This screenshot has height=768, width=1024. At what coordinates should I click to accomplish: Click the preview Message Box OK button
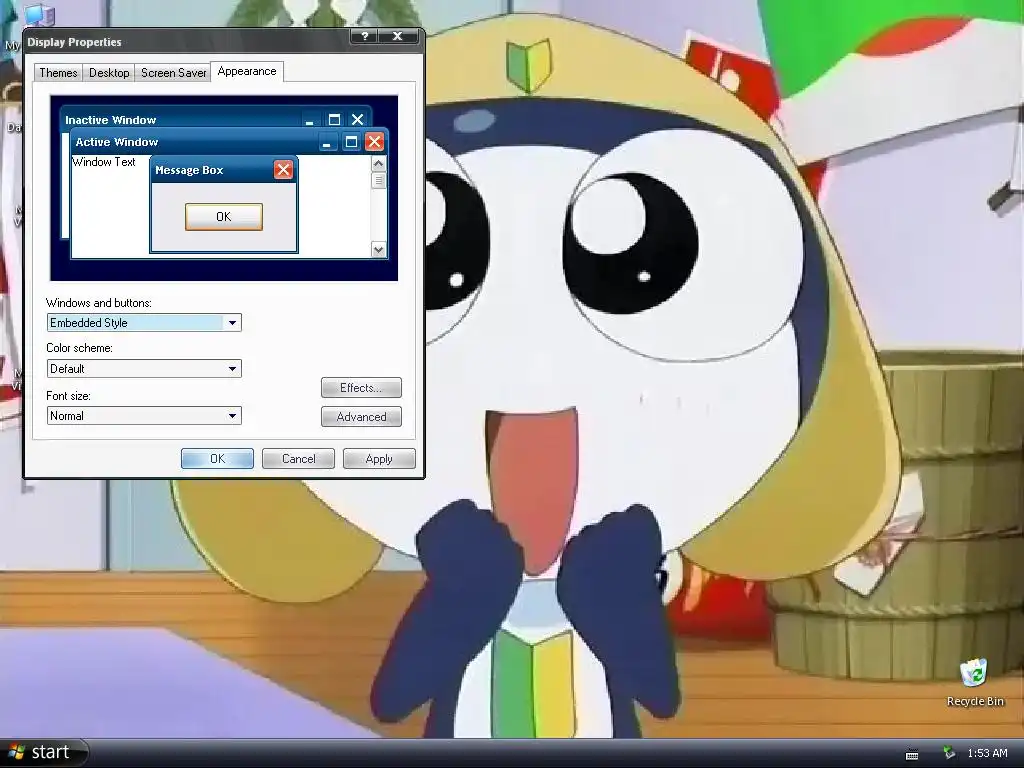click(224, 217)
